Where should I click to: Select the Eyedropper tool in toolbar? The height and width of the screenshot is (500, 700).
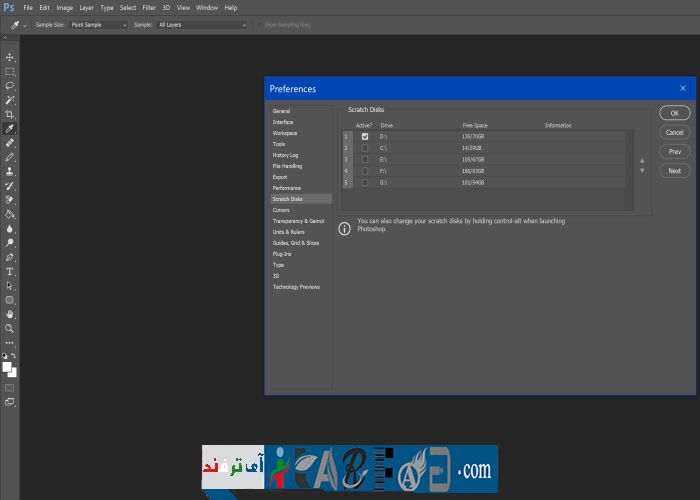pyautogui.click(x=10, y=129)
